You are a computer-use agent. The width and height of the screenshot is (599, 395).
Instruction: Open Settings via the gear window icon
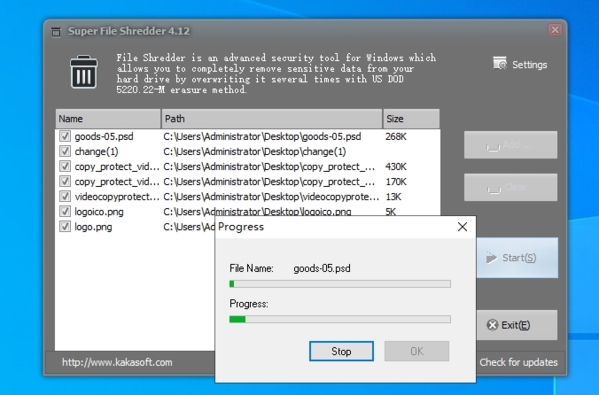[500, 63]
